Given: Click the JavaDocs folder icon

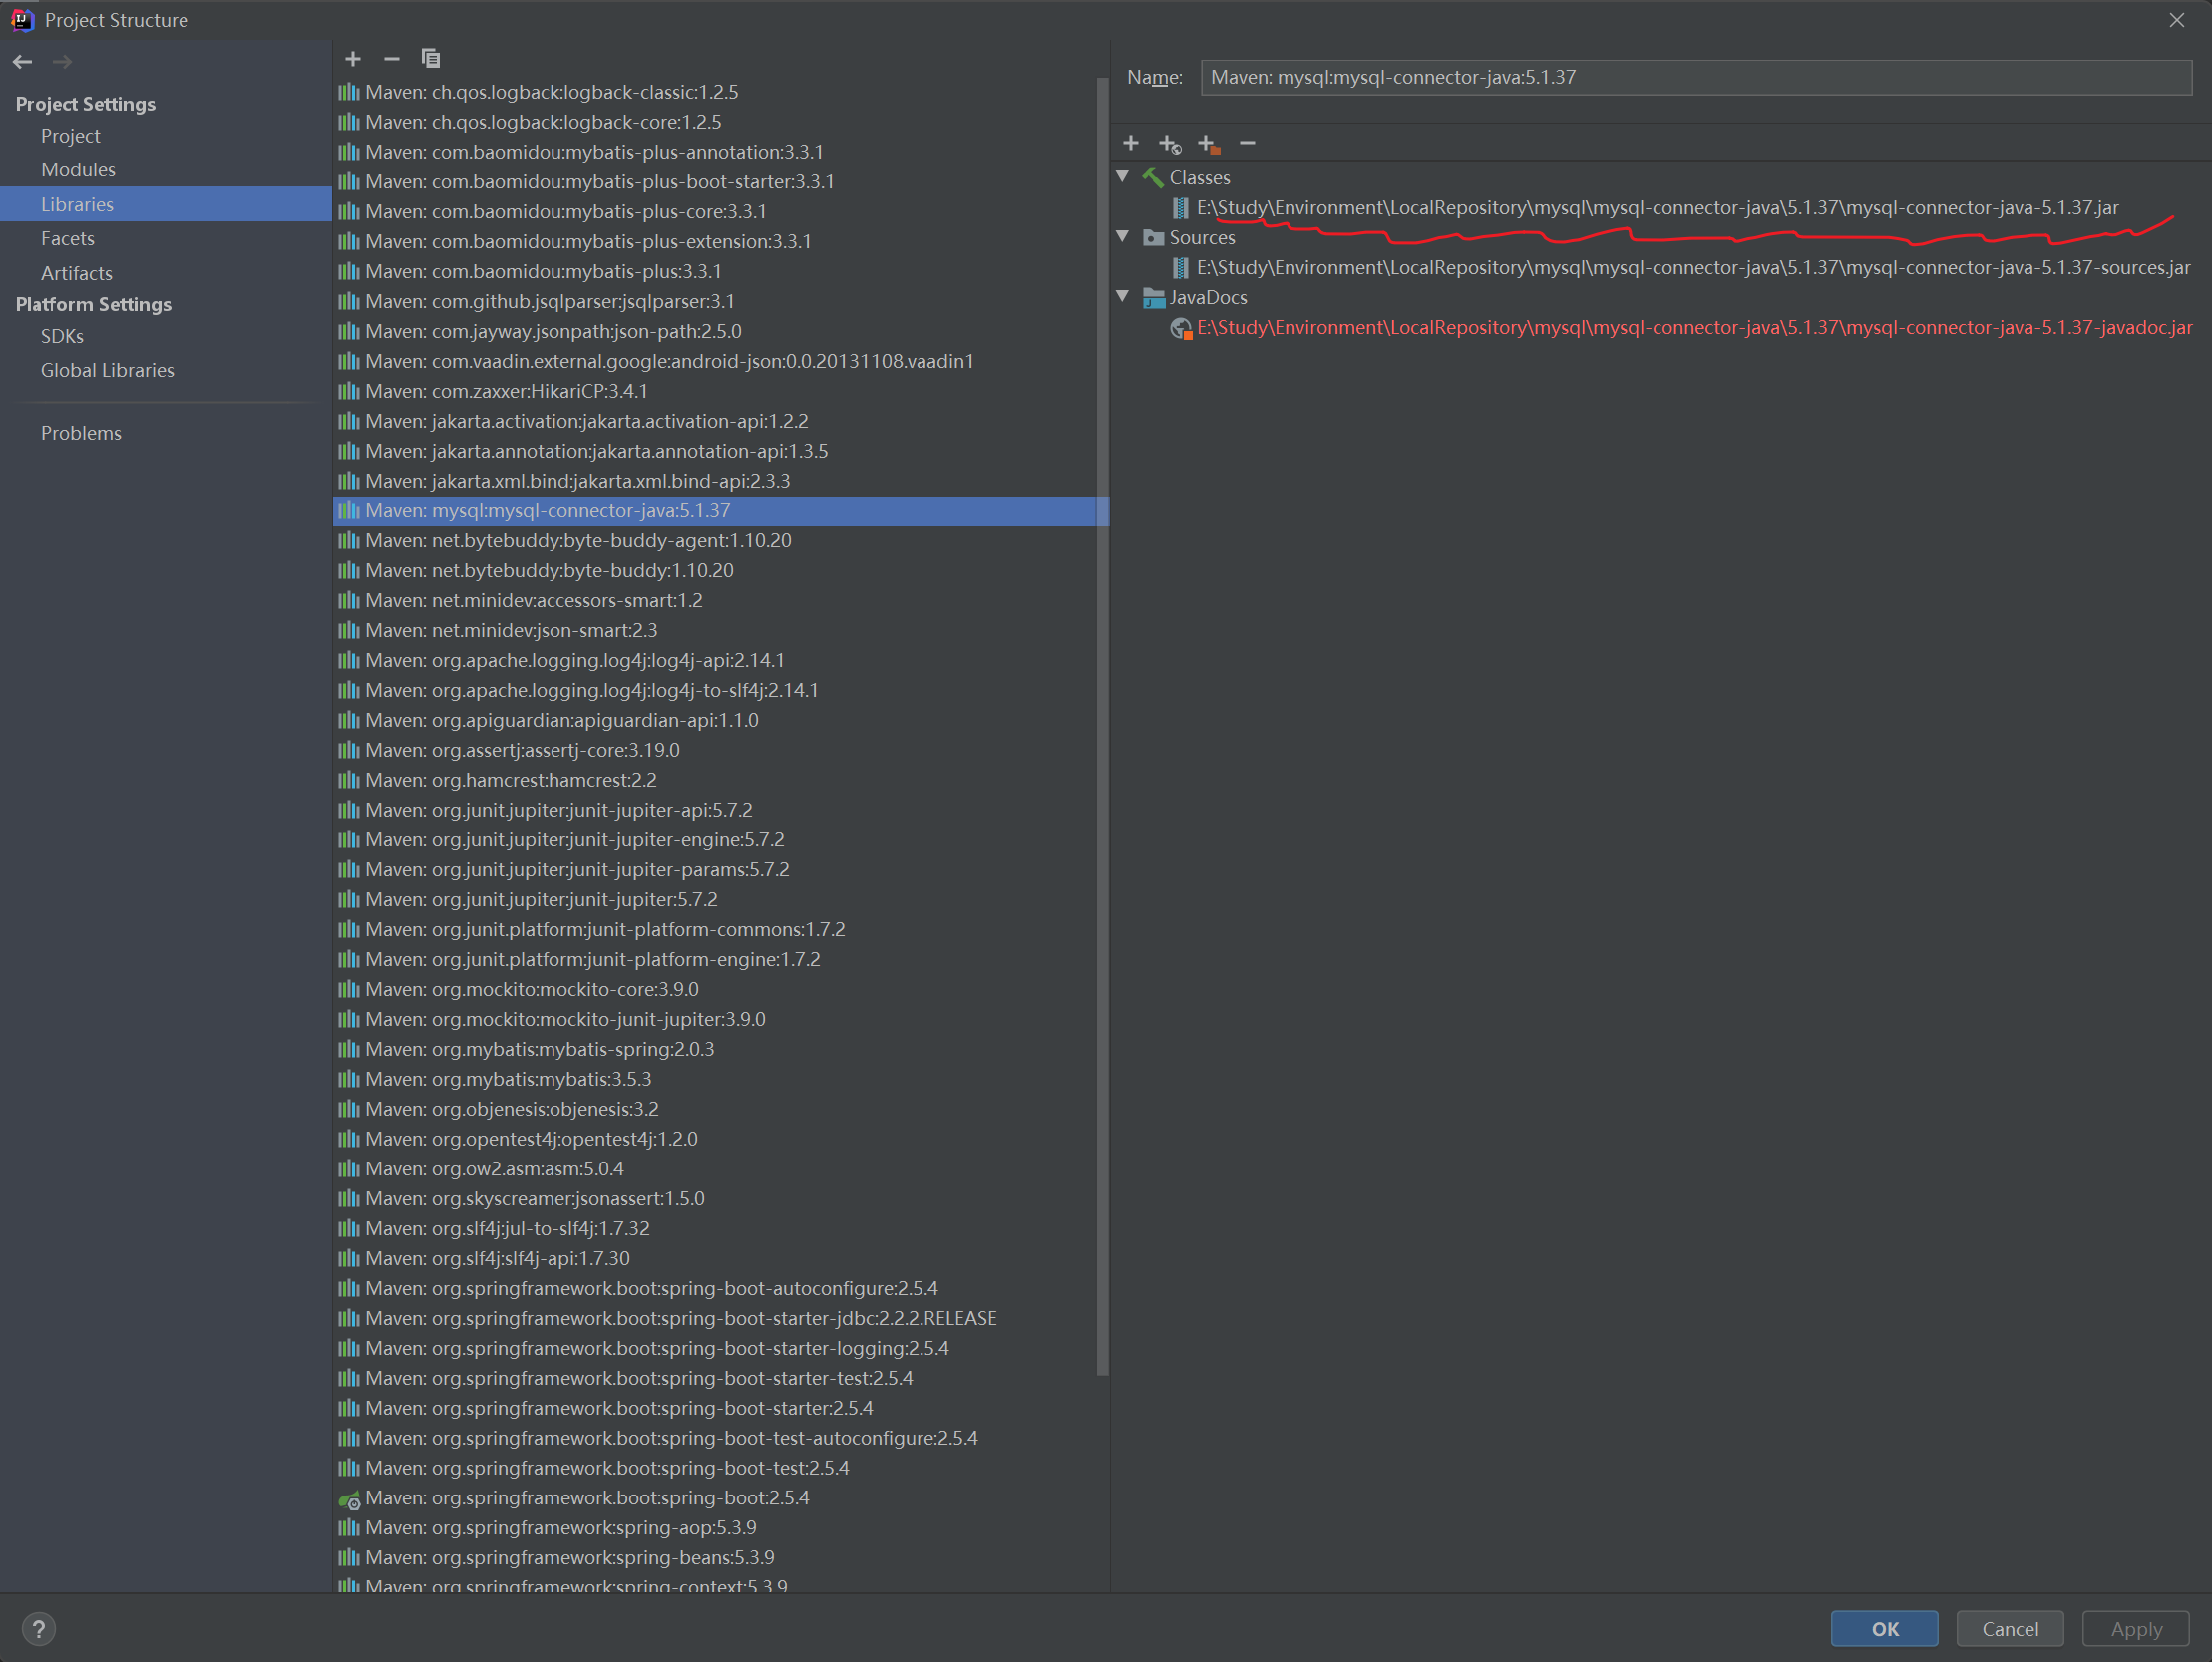Looking at the screenshot, I should pos(1153,298).
